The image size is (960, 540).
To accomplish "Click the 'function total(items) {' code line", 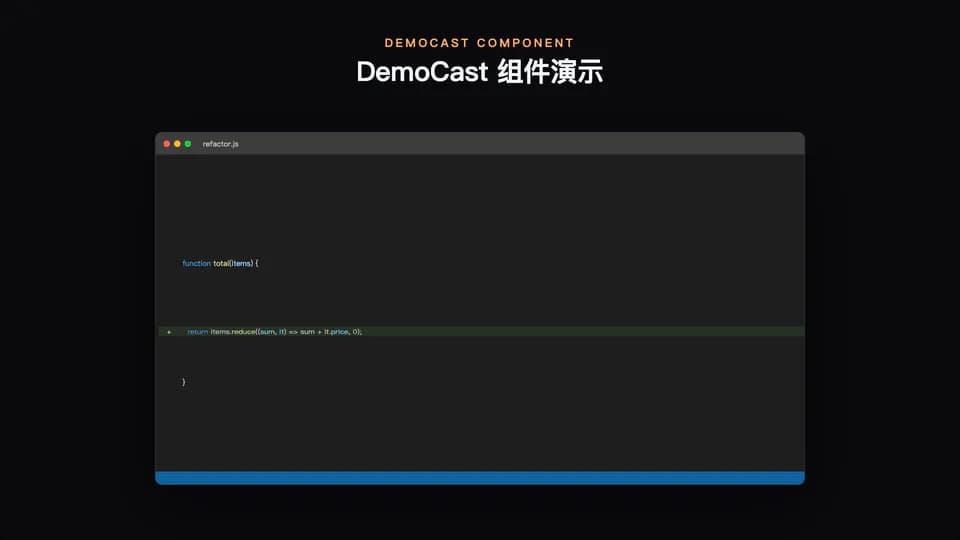I will (220, 263).
